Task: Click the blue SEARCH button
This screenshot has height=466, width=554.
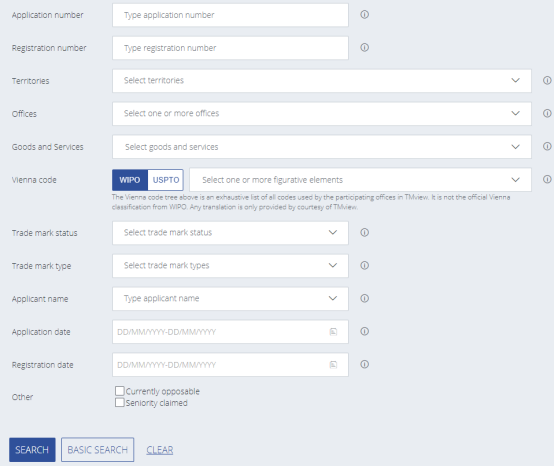Action: click(x=32, y=450)
